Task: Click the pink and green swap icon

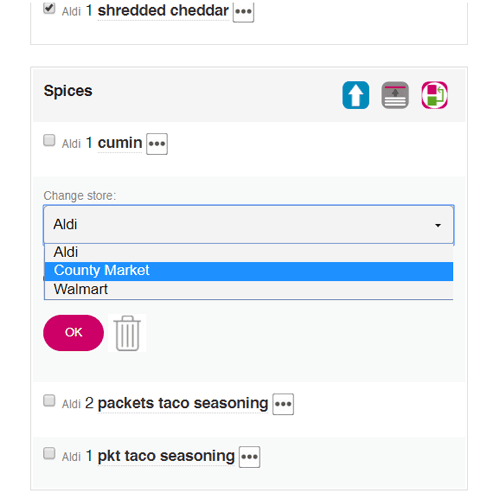Action: (x=434, y=95)
